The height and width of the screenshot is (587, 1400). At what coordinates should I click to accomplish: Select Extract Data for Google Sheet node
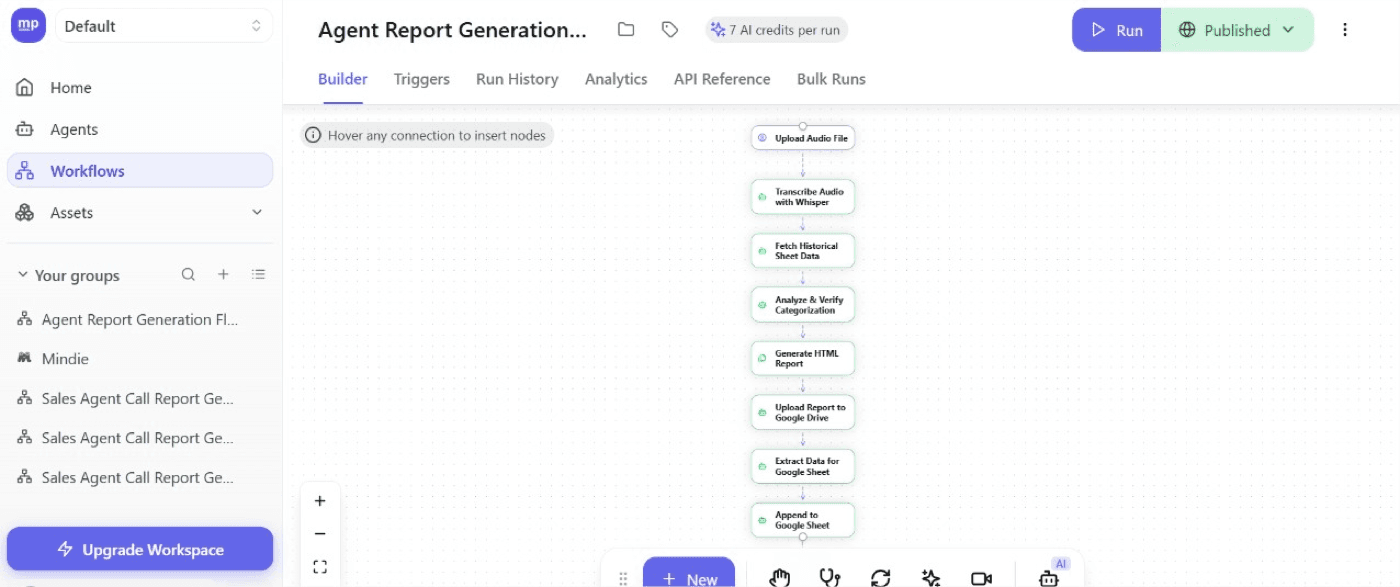coord(803,466)
